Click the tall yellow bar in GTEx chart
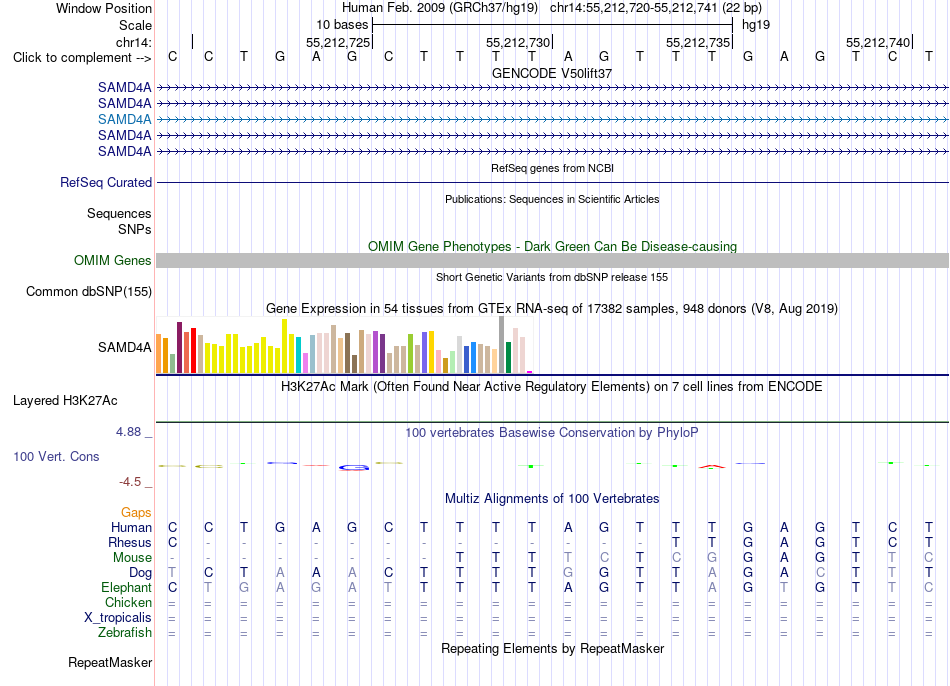This screenshot has width=950, height=686. (x=284, y=345)
